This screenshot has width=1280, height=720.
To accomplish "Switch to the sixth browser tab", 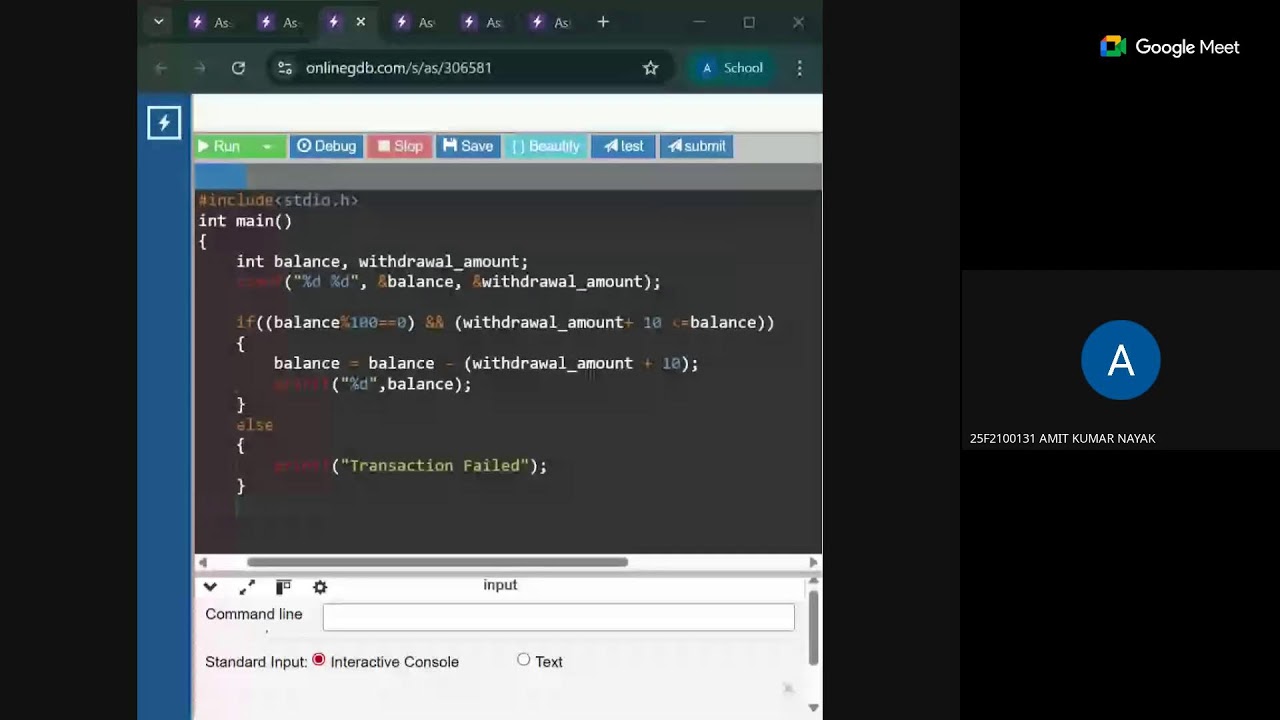I will [550, 22].
